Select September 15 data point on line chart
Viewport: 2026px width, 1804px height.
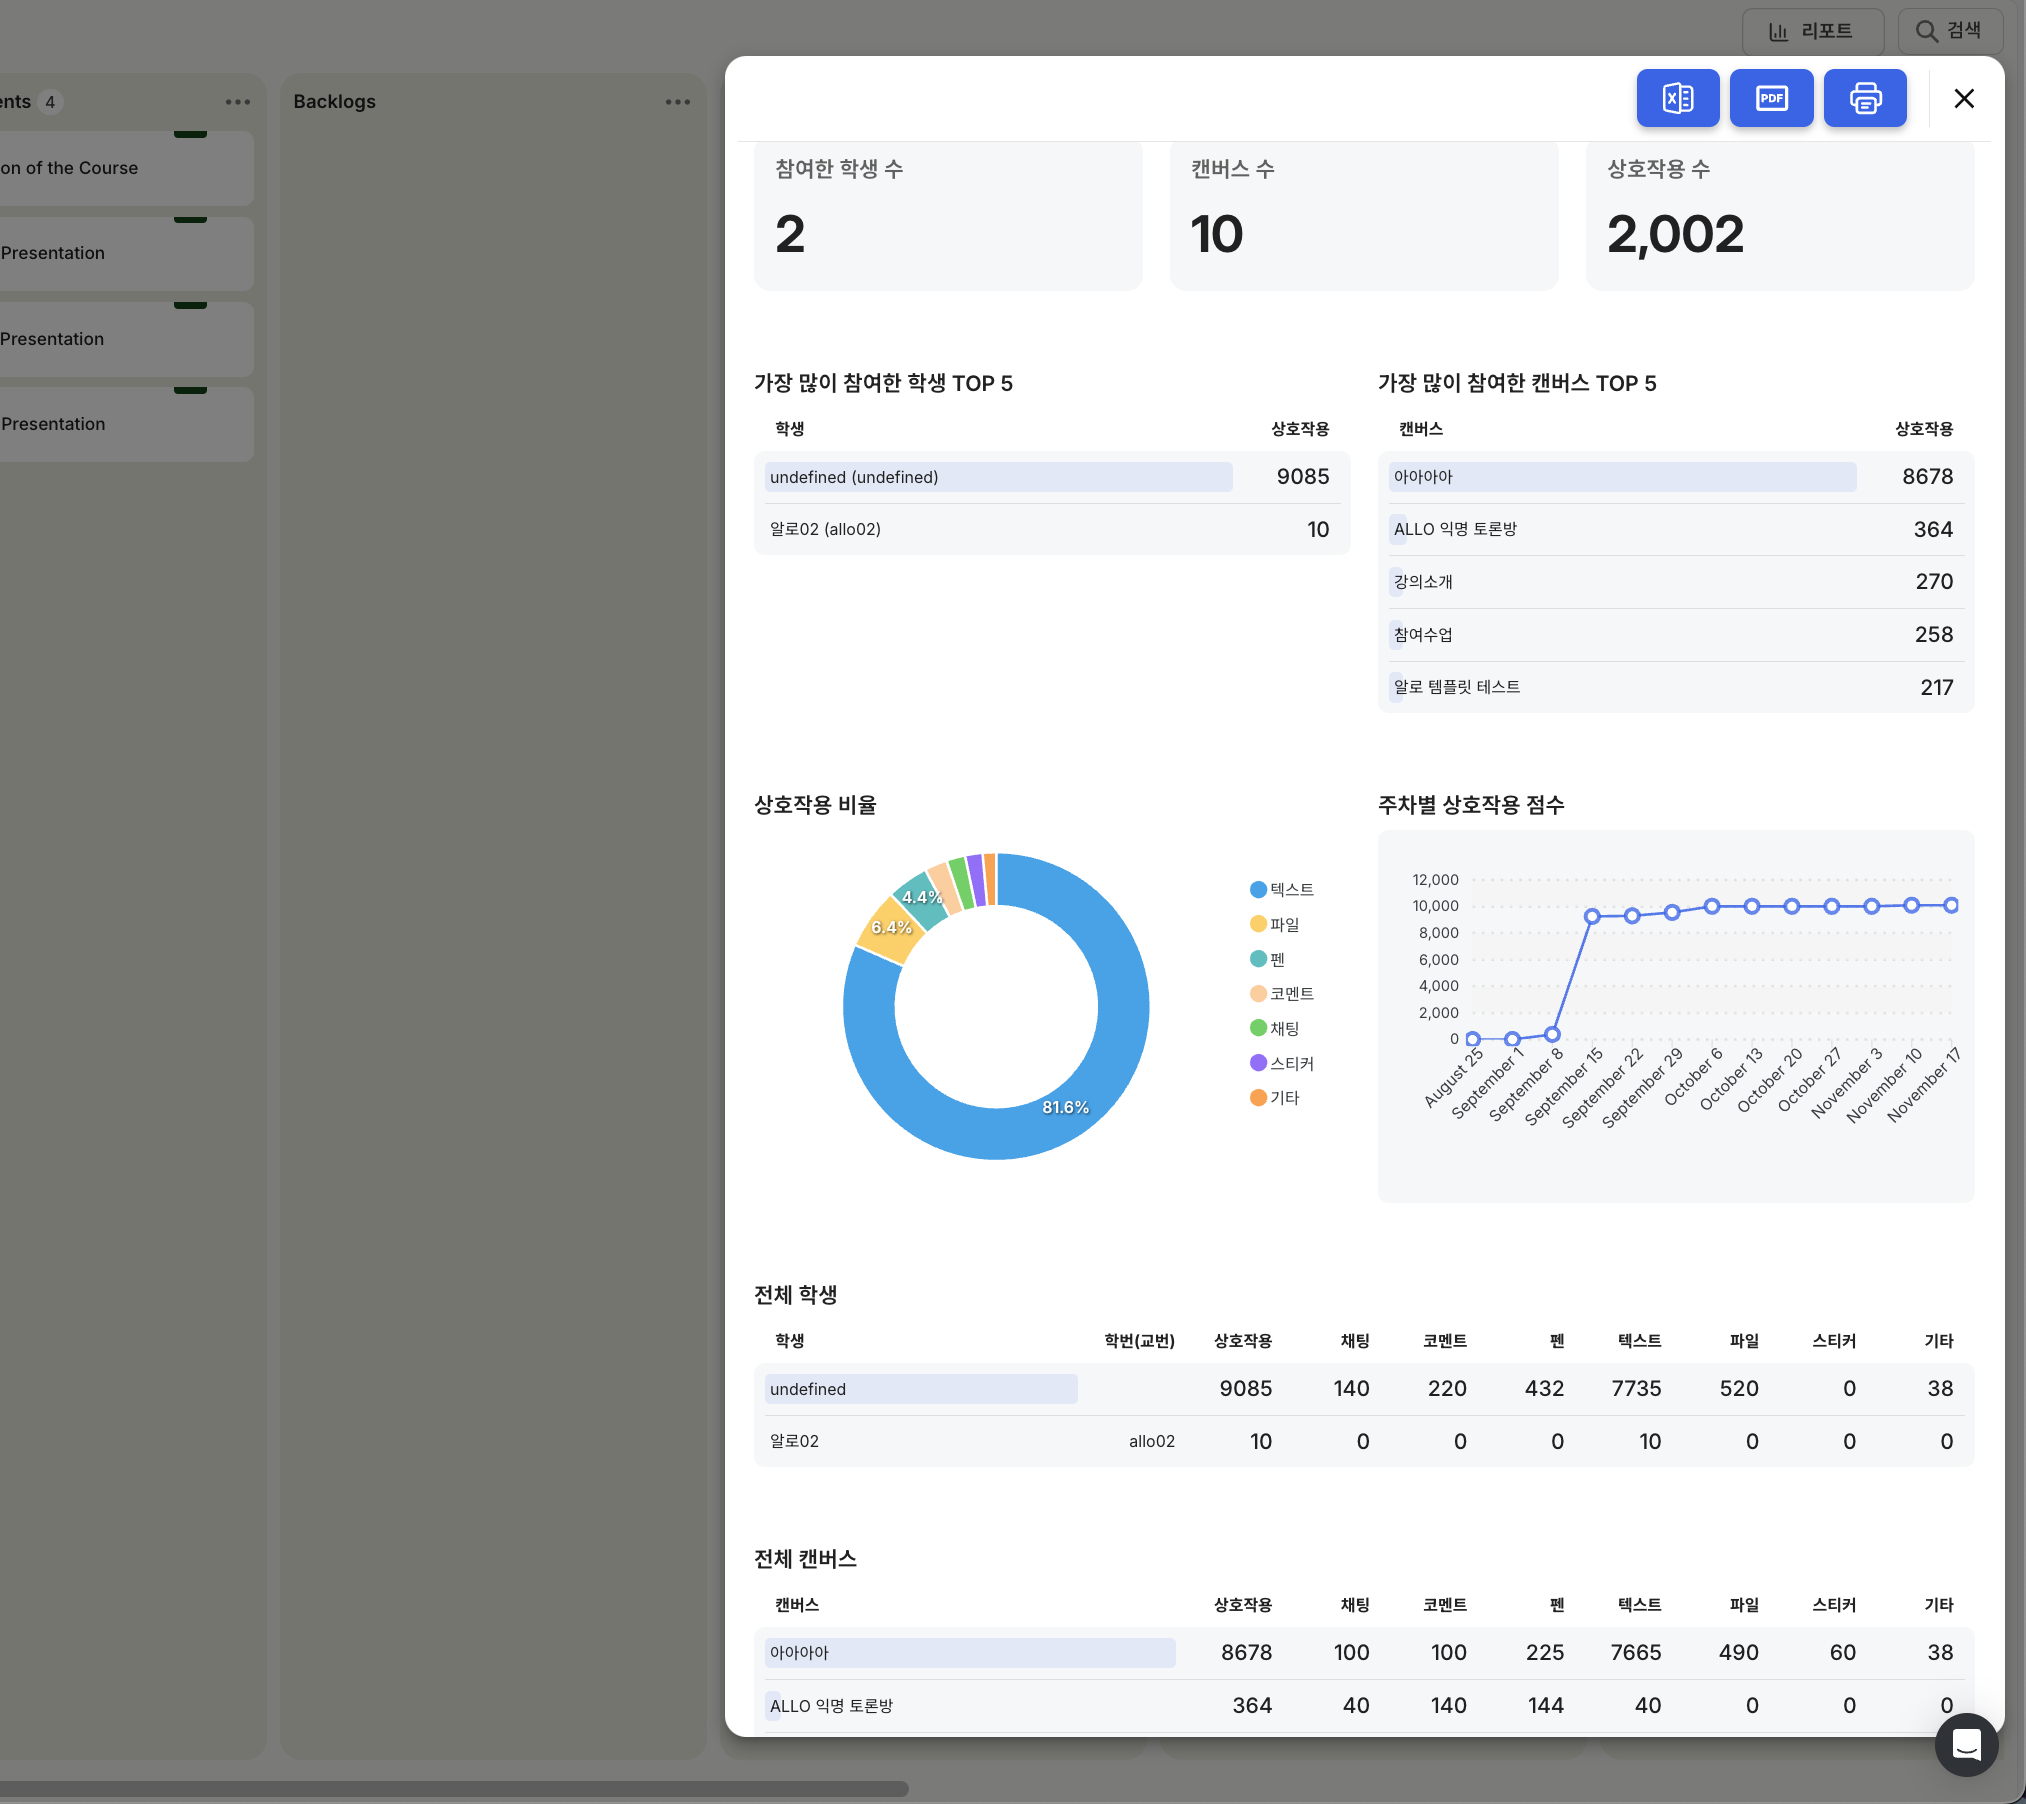[x=1592, y=916]
